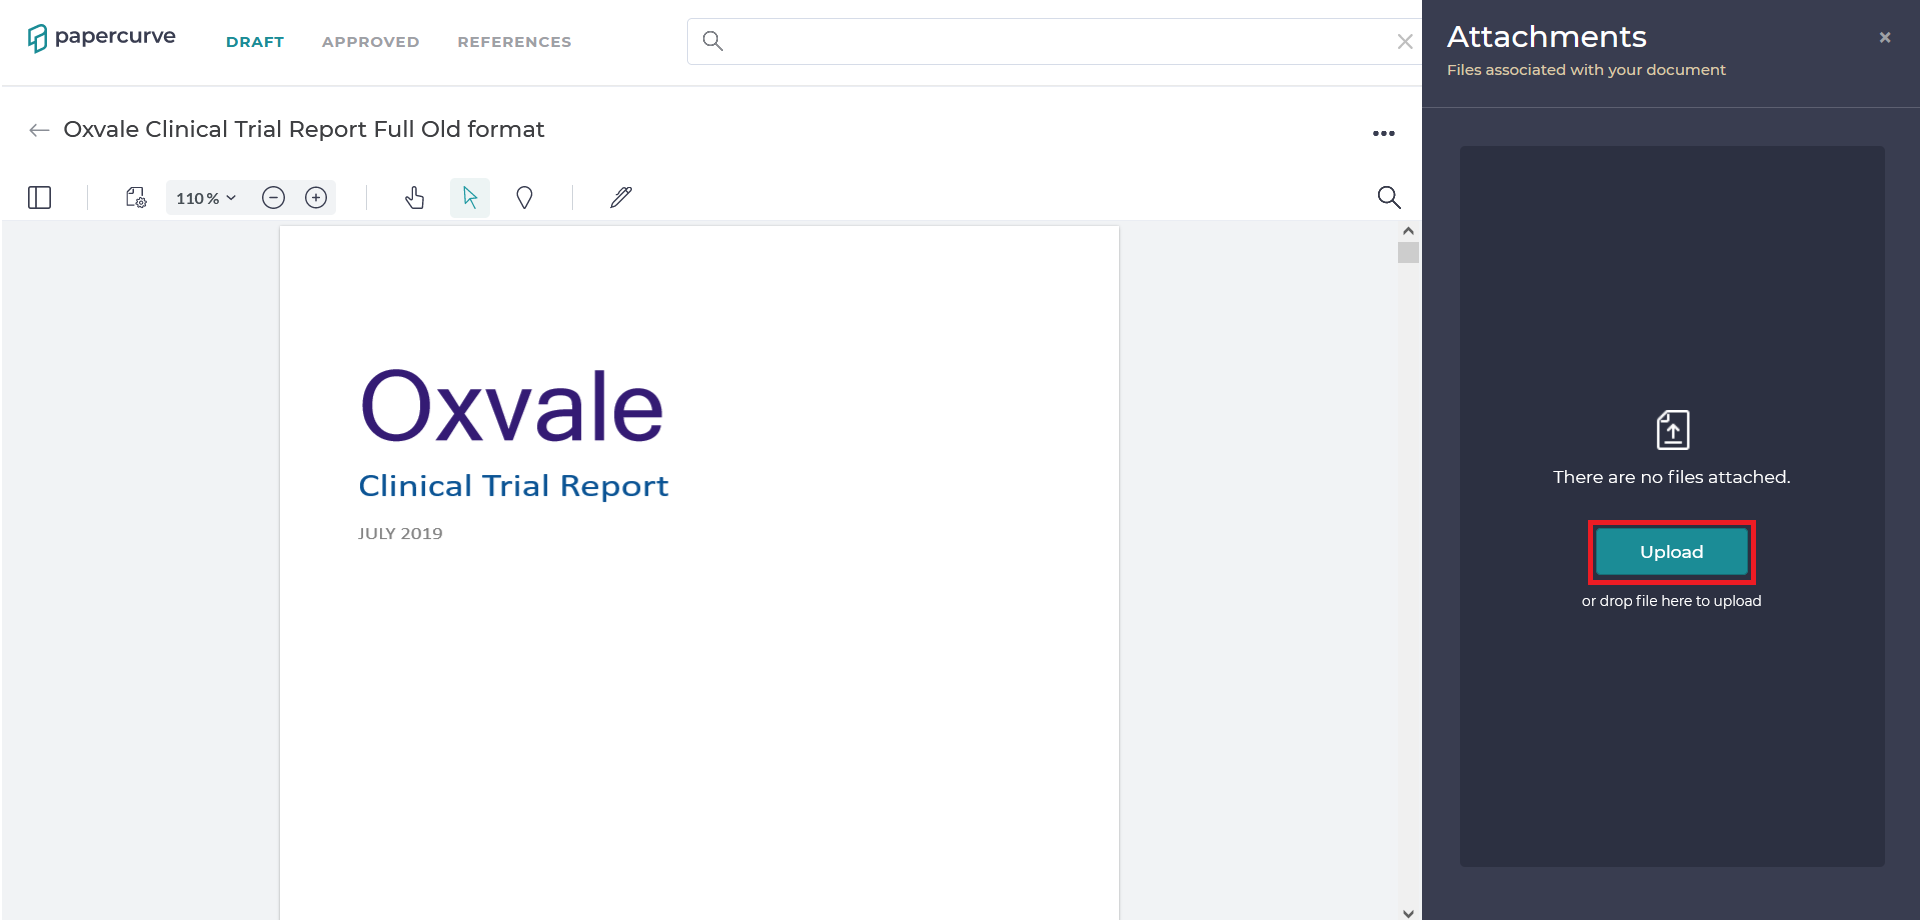The width and height of the screenshot is (1920, 920).
Task: Clear the search field with X
Action: tap(1405, 41)
